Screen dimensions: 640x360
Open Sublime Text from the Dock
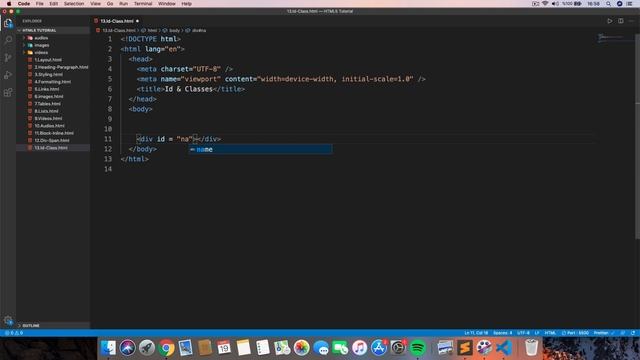point(464,348)
